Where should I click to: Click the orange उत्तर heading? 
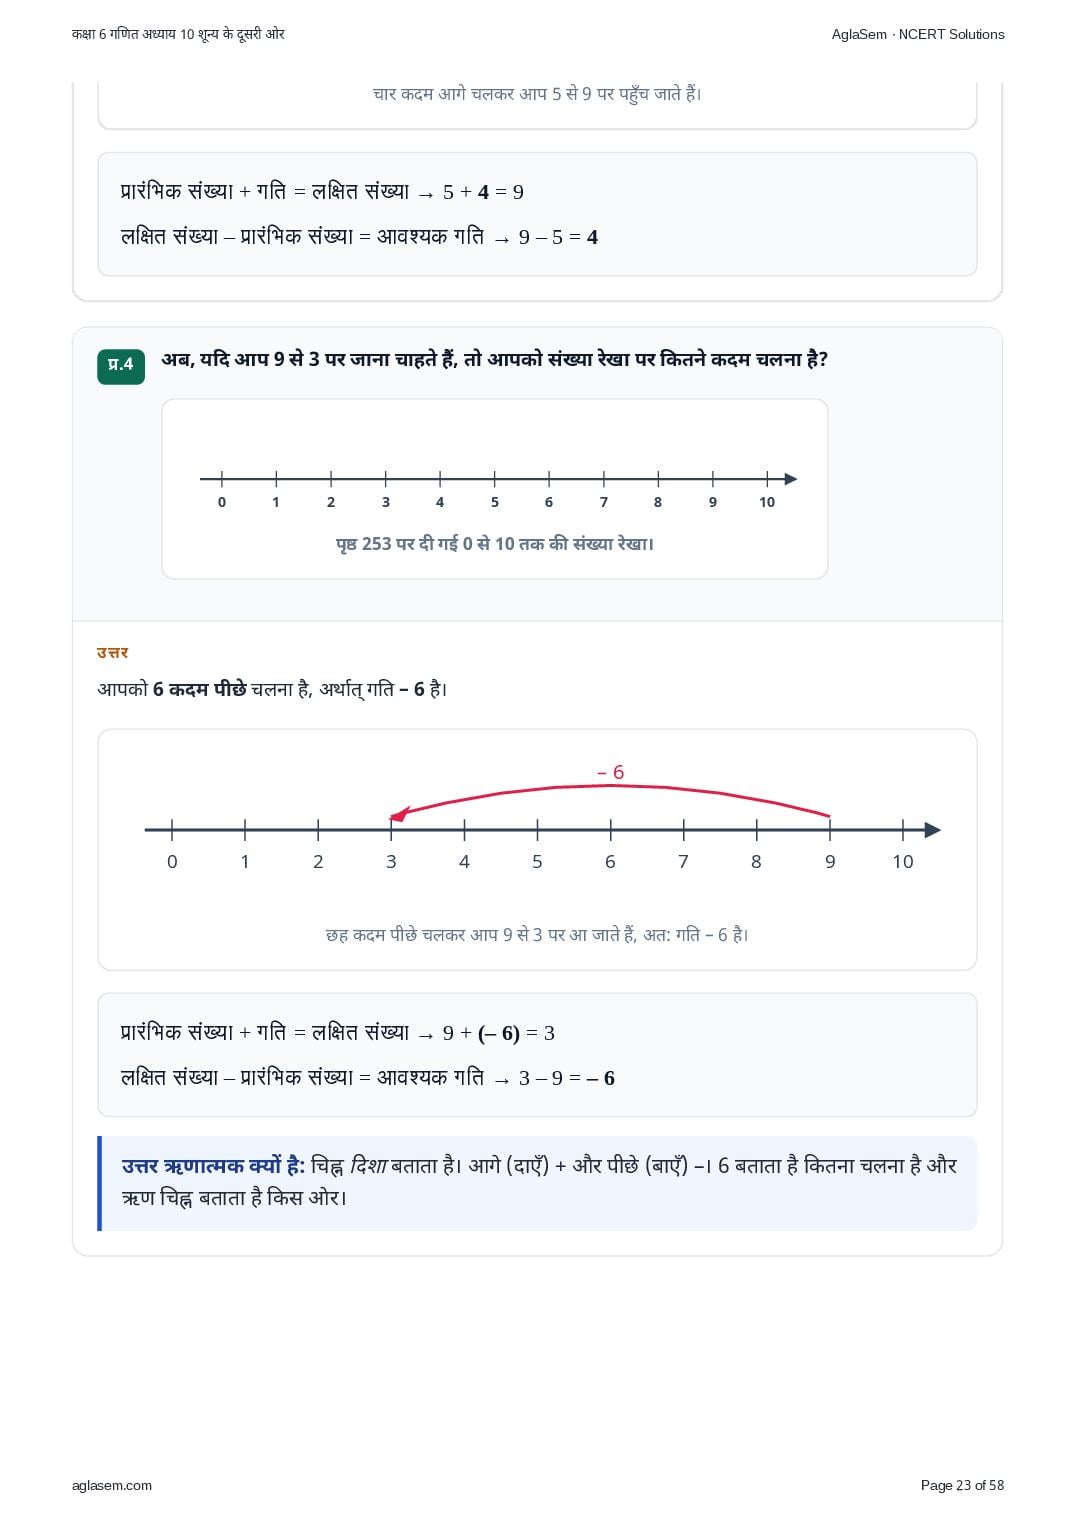(113, 652)
